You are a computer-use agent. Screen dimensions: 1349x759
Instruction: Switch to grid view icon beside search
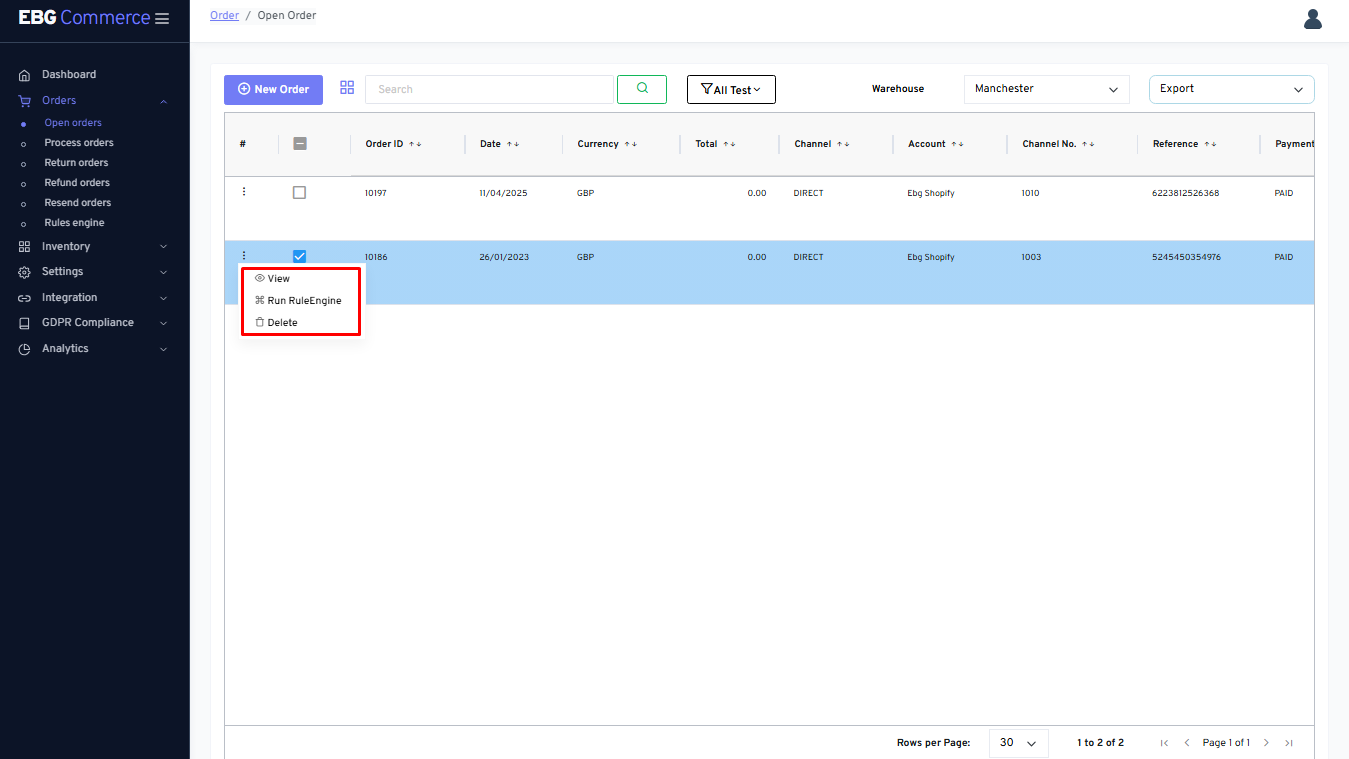347,88
